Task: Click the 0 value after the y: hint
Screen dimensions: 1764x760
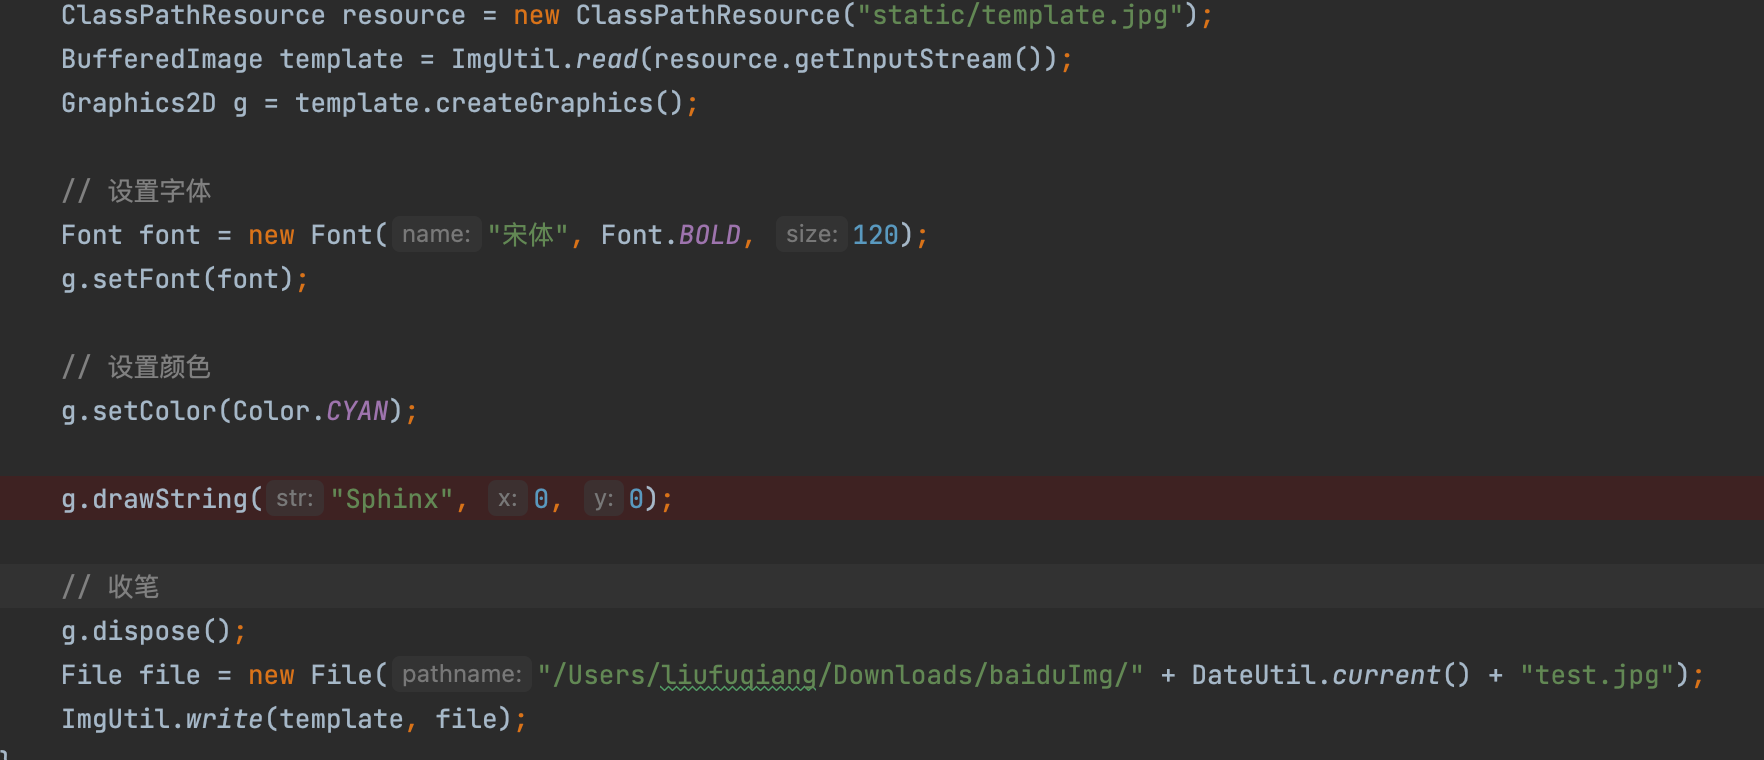Action: click(636, 499)
